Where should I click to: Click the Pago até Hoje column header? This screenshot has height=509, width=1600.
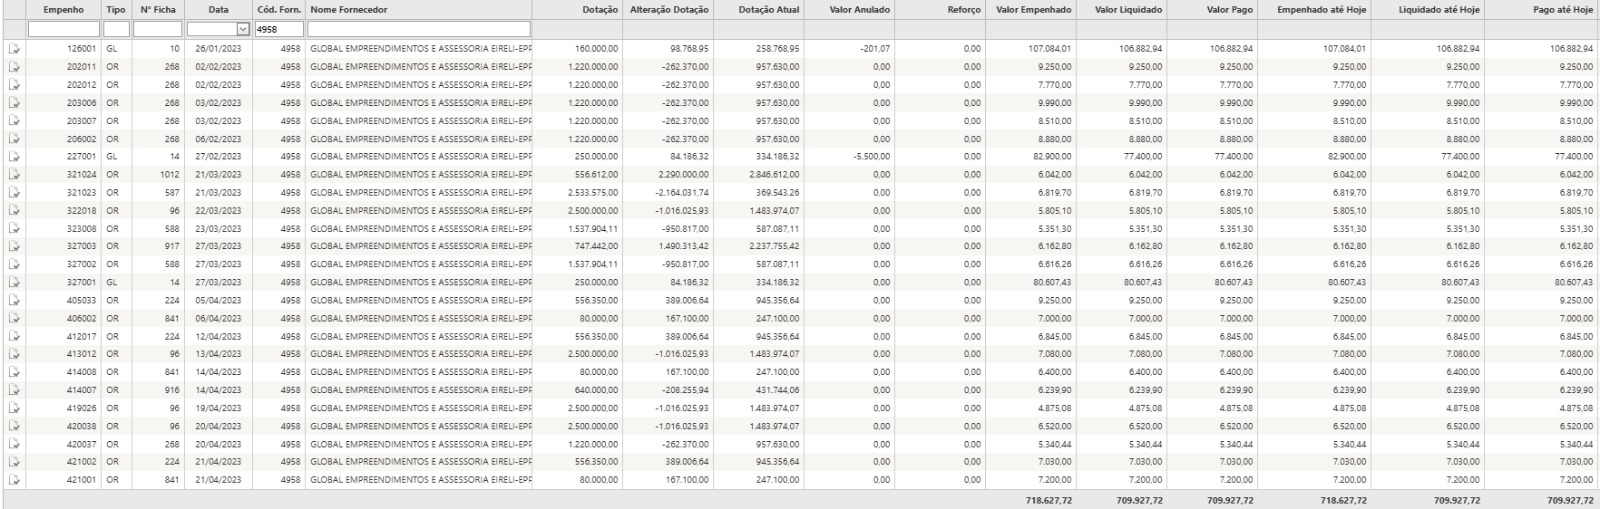coord(1562,10)
